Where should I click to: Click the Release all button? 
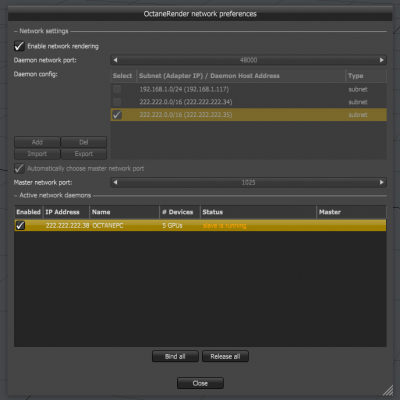pos(225,356)
